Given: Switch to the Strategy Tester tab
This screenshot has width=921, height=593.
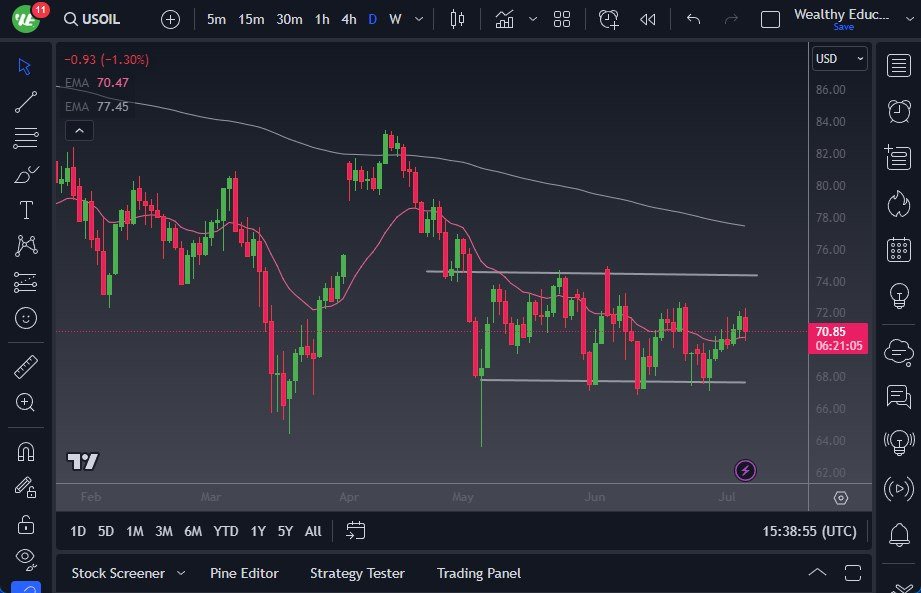Looking at the screenshot, I should [357, 573].
